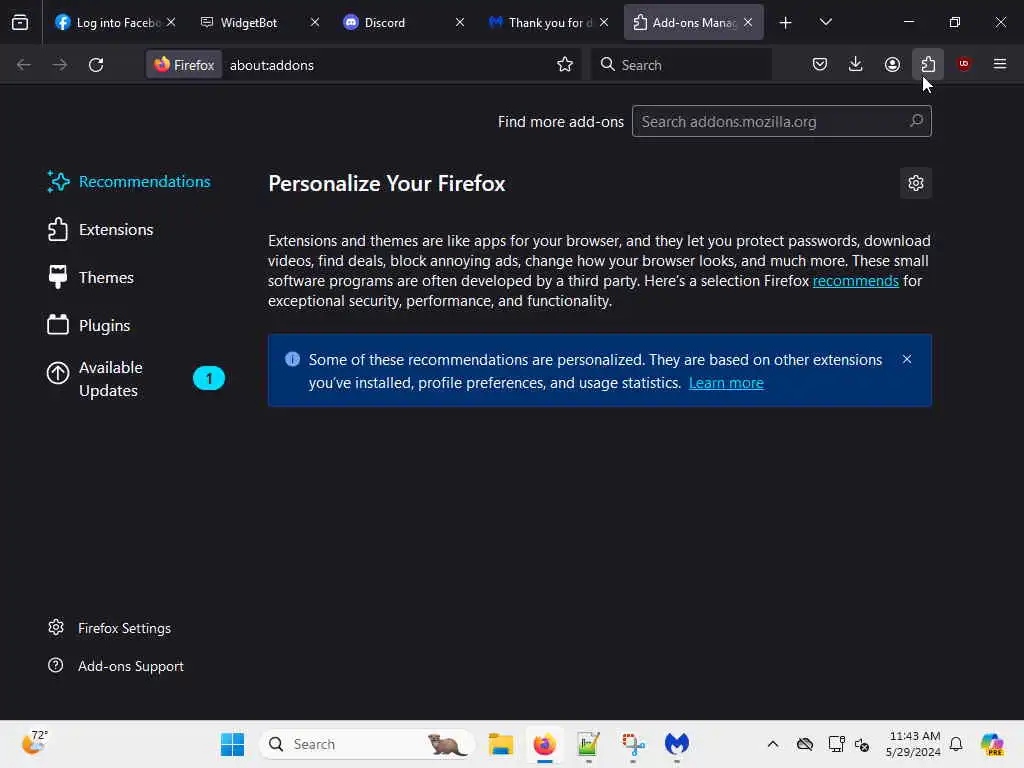The image size is (1024, 768).
Task: Open the add-ons tools gear menu
Action: [916, 183]
